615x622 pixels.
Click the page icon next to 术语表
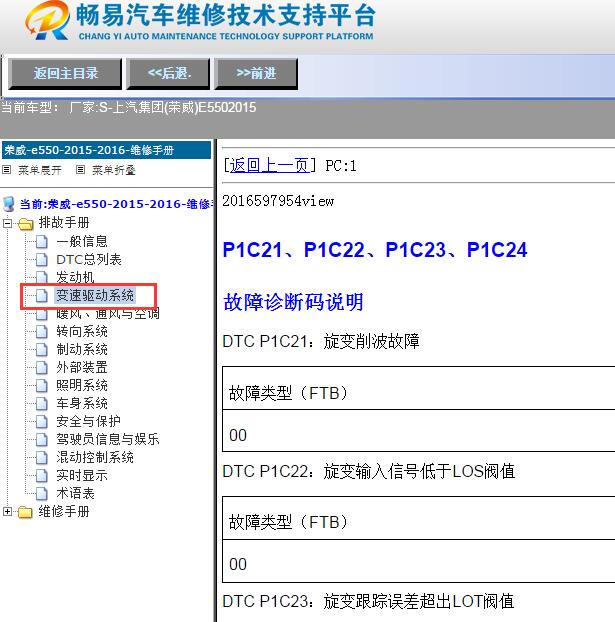pyautogui.click(x=41, y=494)
